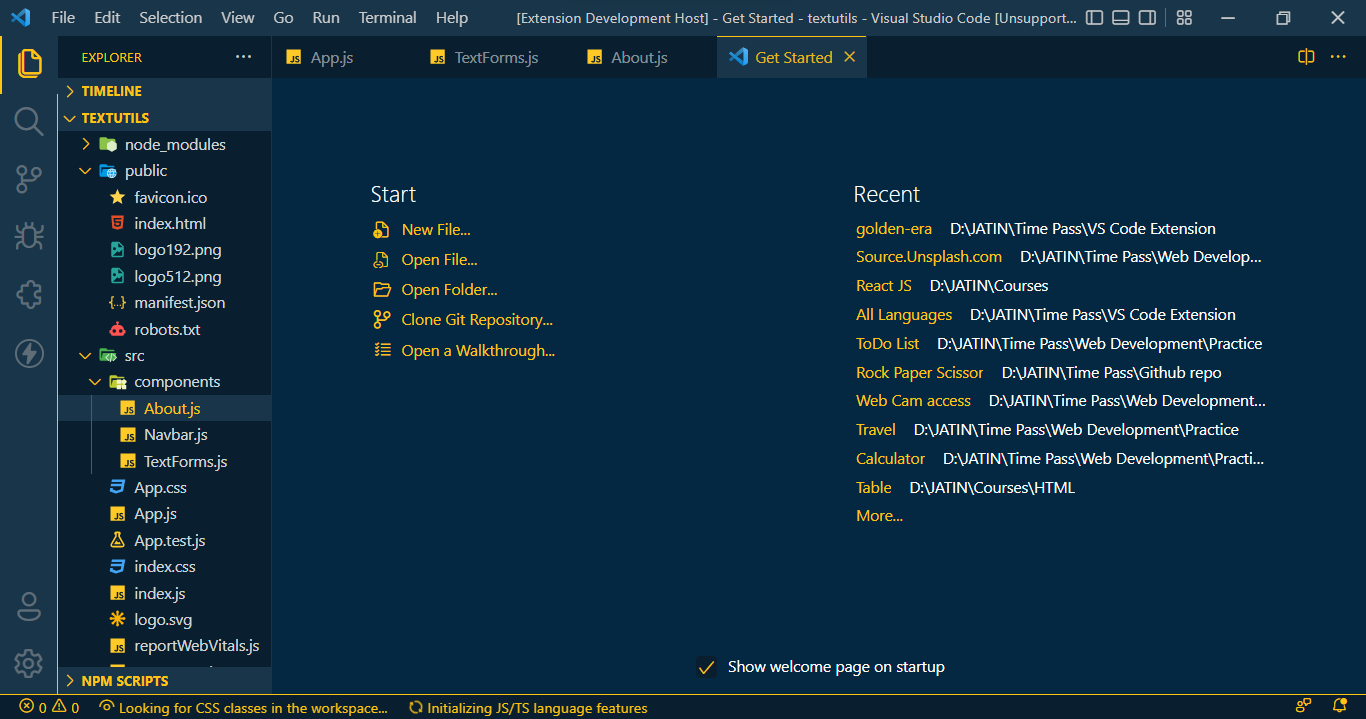
Task: Select App.css in explorer tree
Action: pos(164,488)
